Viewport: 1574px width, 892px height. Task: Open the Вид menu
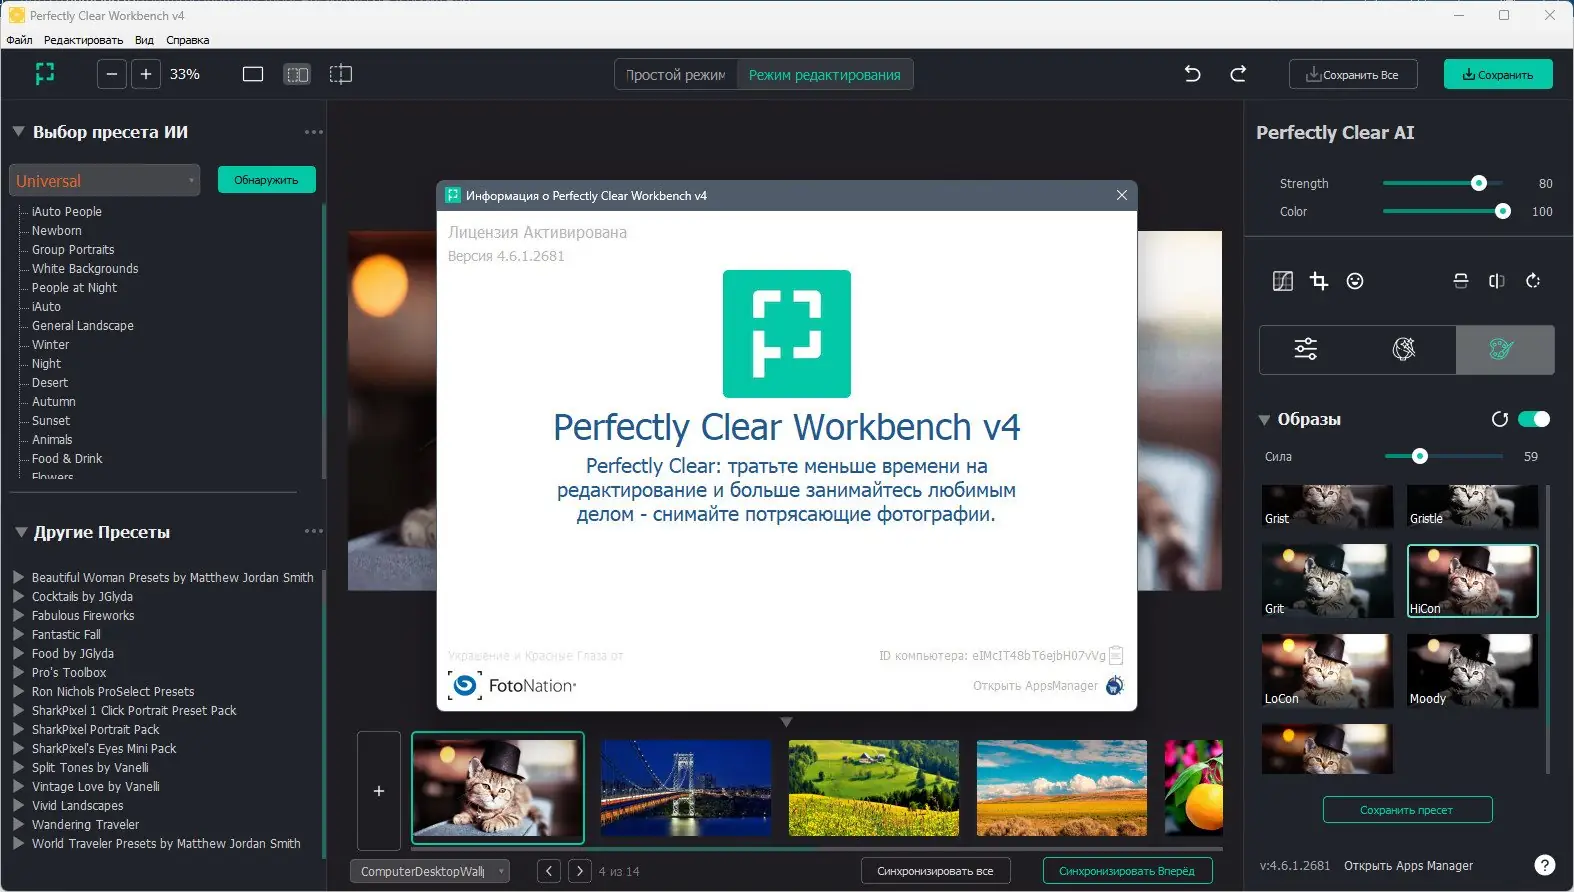pyautogui.click(x=144, y=40)
